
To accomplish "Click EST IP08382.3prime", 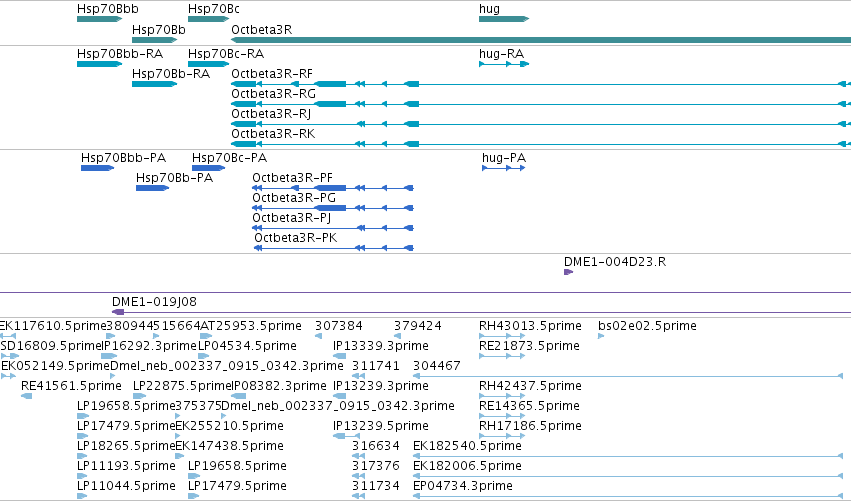I will click(x=279, y=386).
